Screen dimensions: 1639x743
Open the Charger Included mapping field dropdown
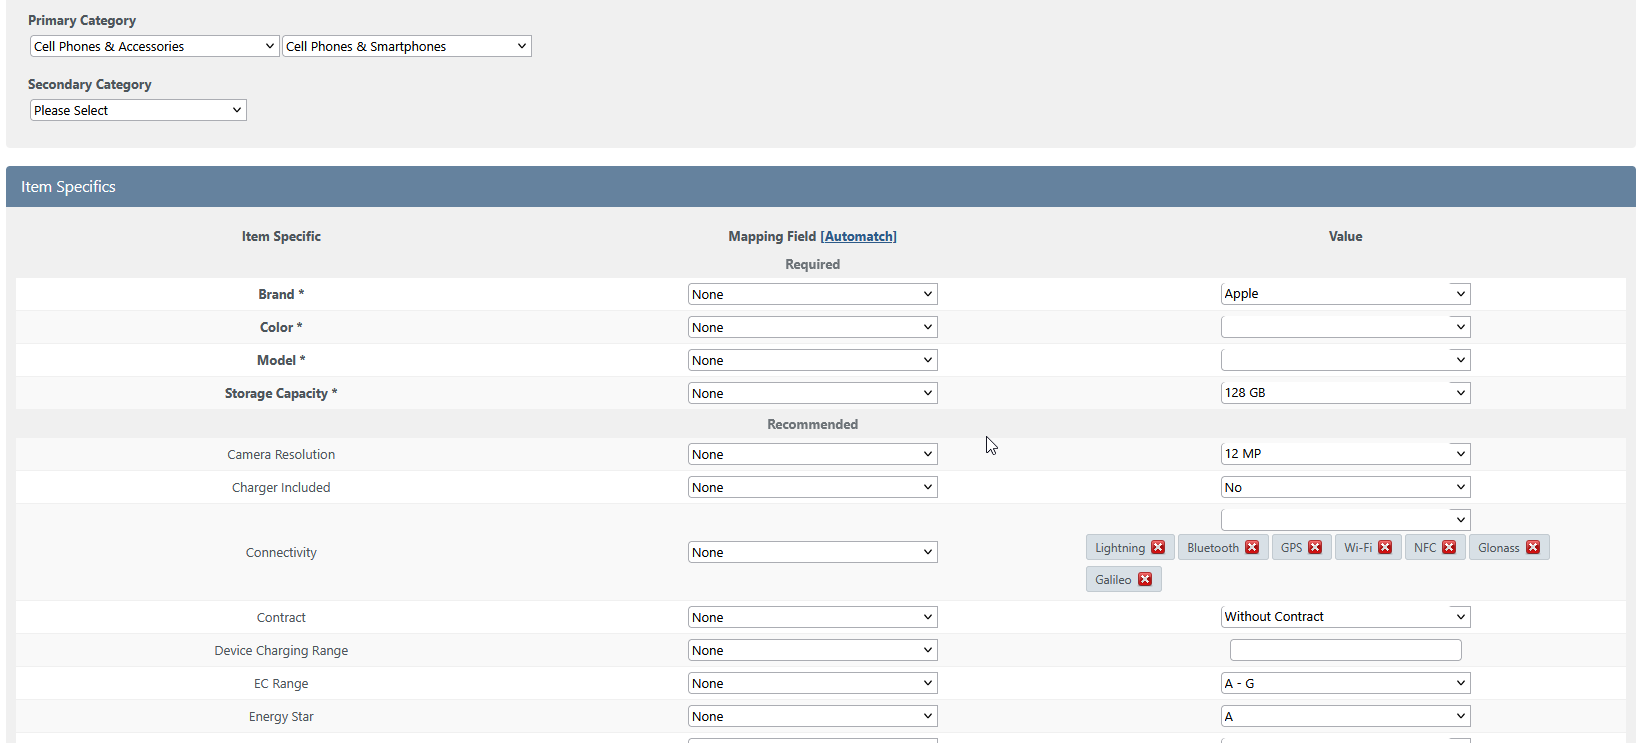click(x=812, y=487)
